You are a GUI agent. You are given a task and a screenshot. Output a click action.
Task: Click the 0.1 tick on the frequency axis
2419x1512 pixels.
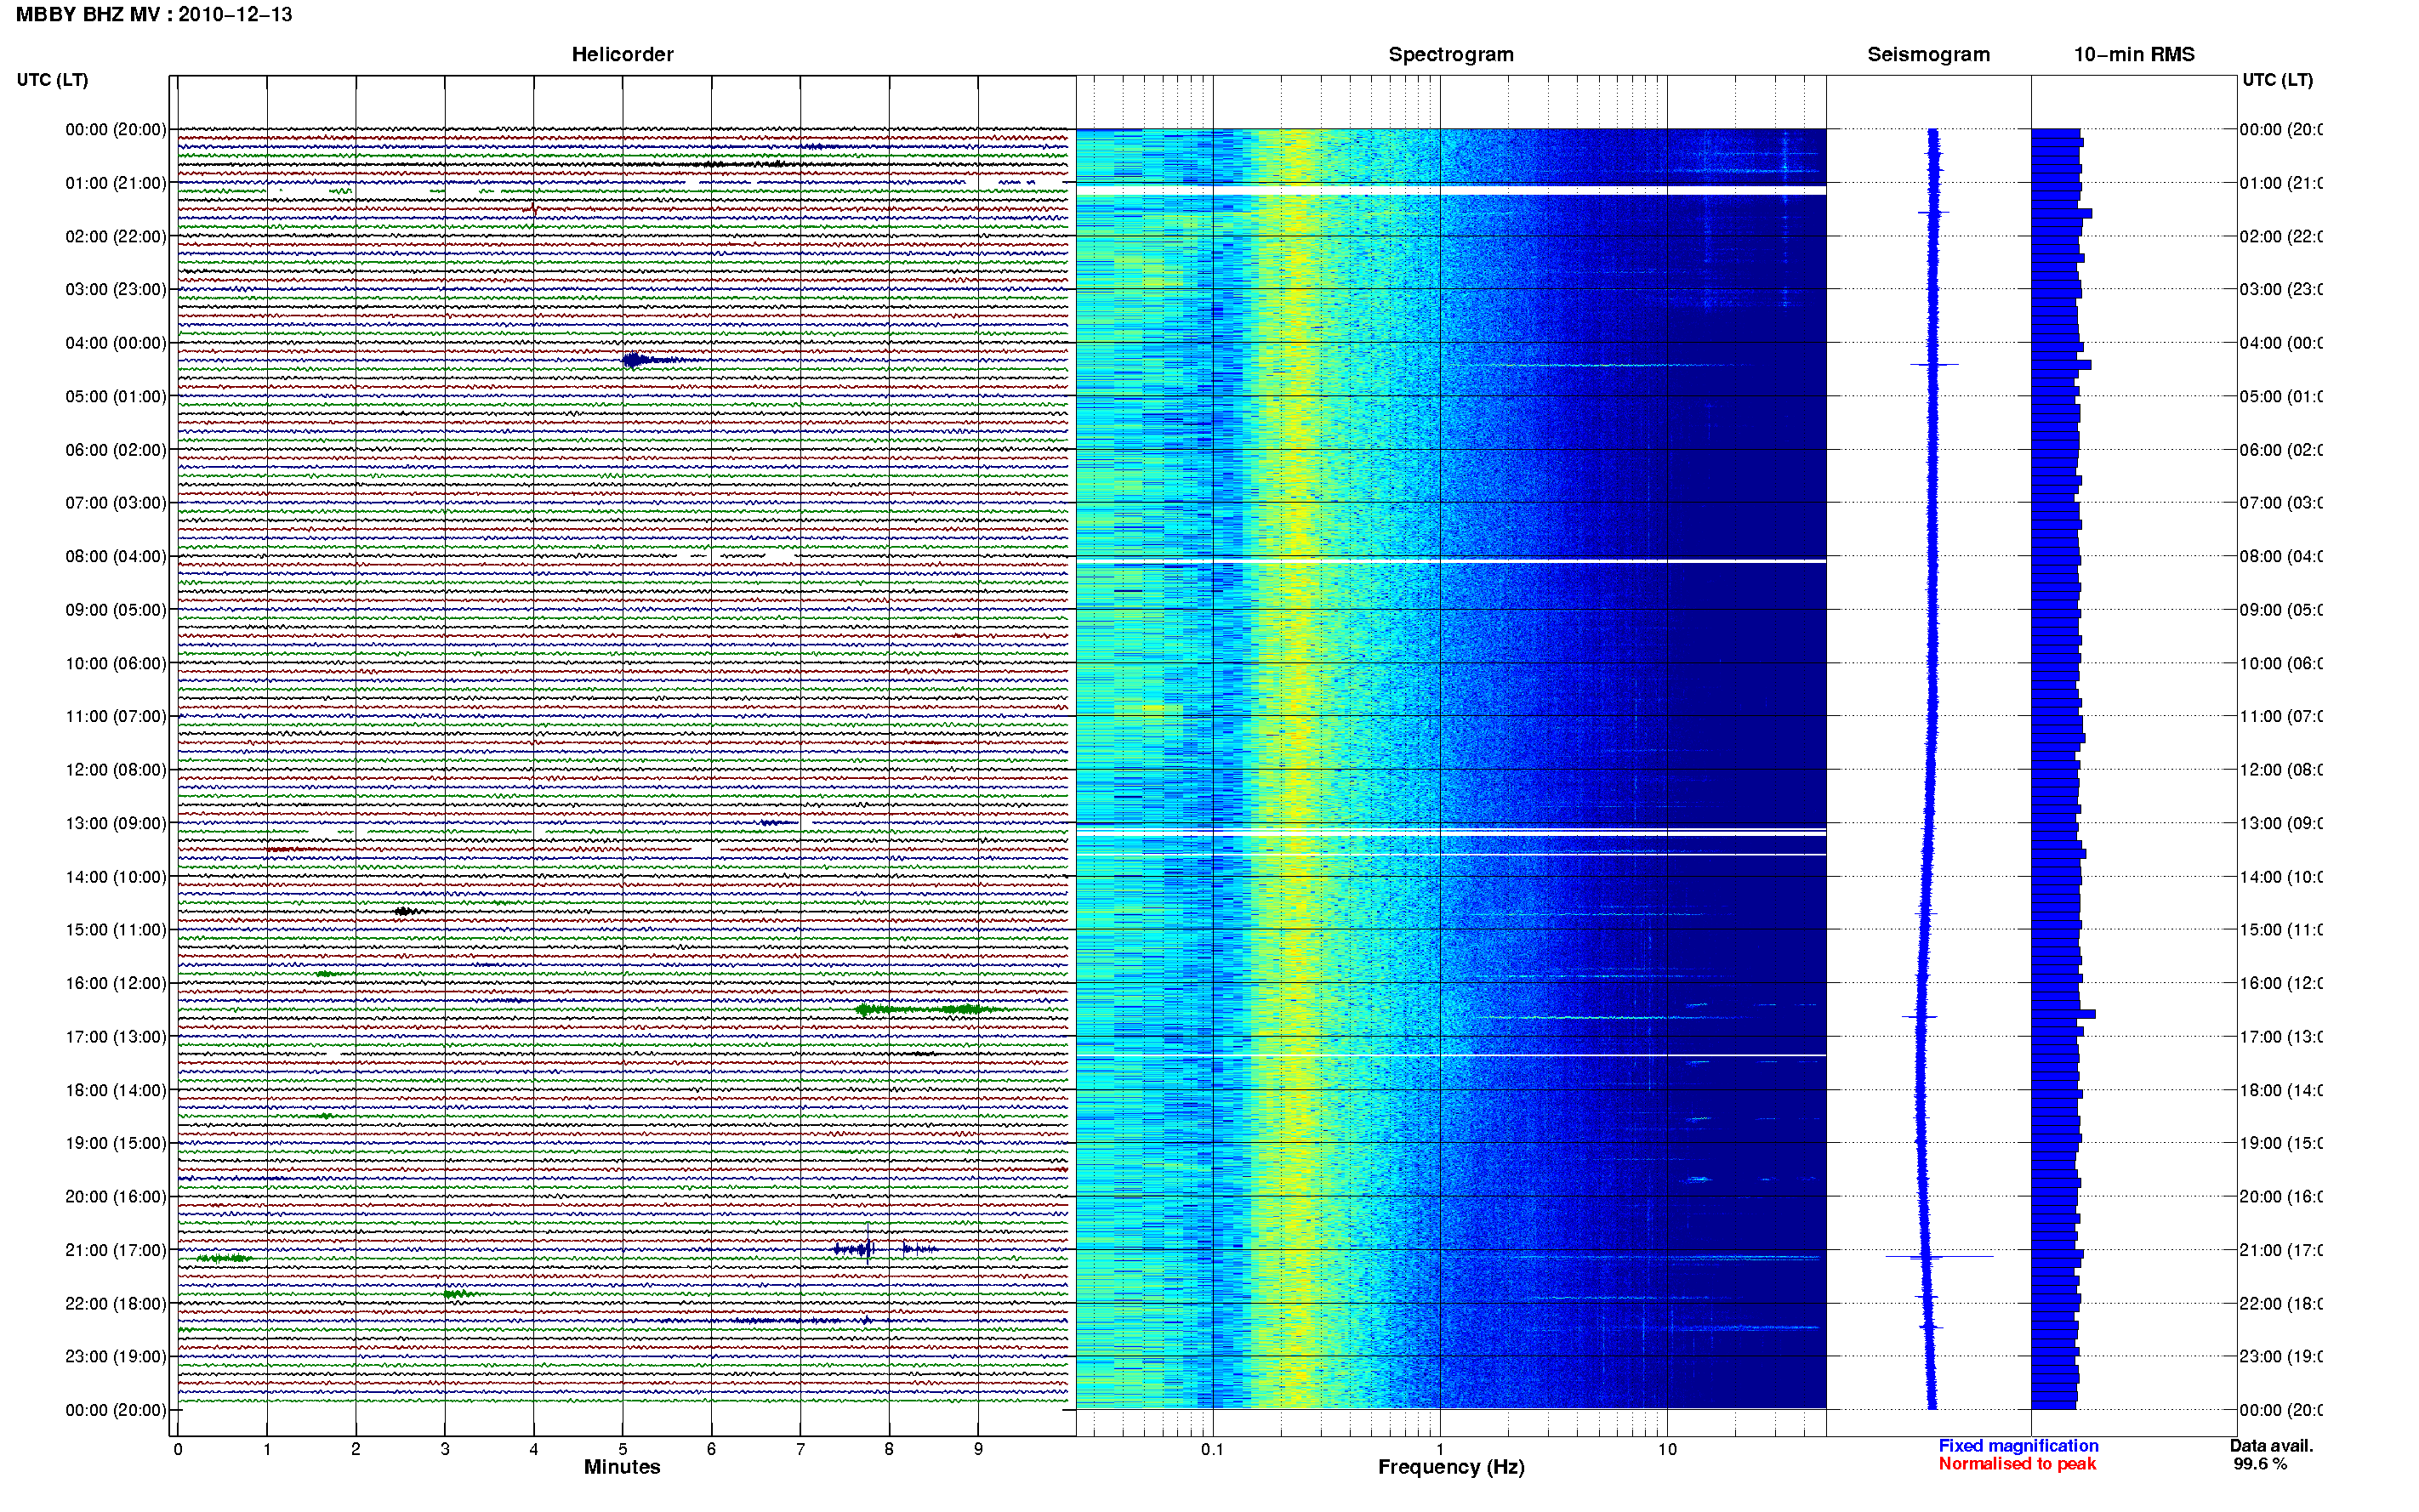tap(1212, 1449)
